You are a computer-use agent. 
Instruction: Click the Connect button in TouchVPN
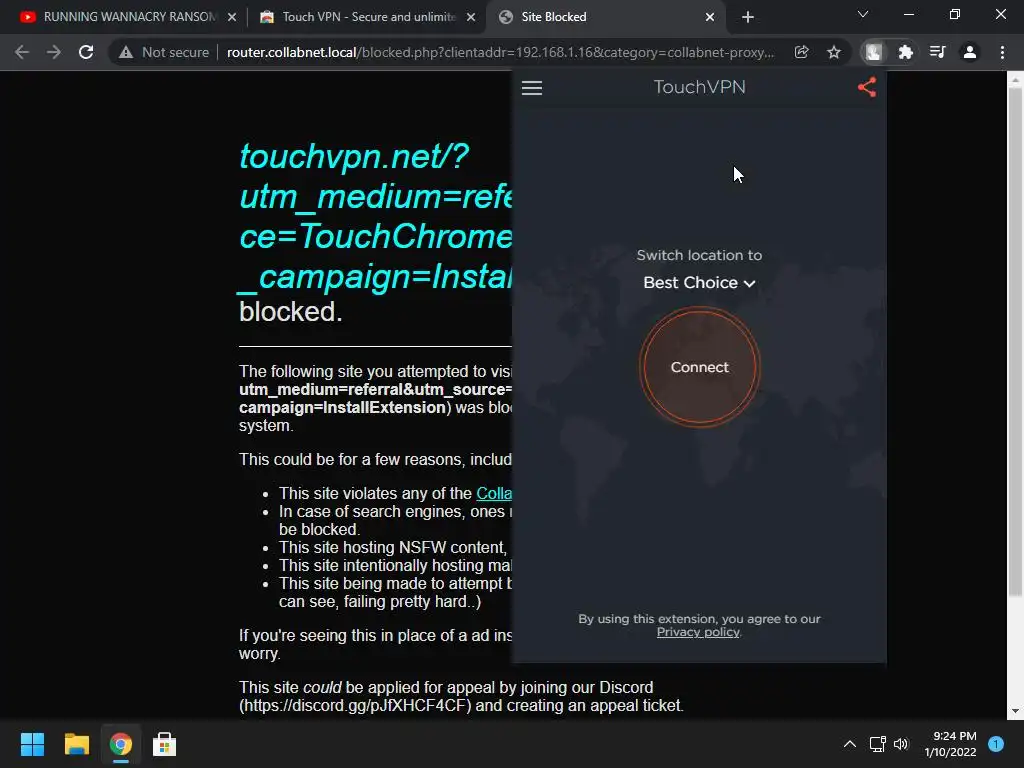click(699, 367)
